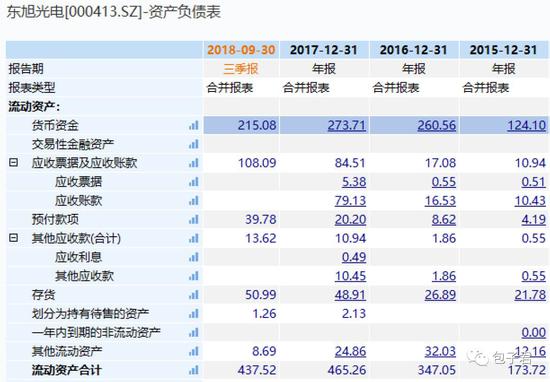550x382 pixels.
Task: Open chart icon for 交易性金融资产 row
Action: (194, 144)
